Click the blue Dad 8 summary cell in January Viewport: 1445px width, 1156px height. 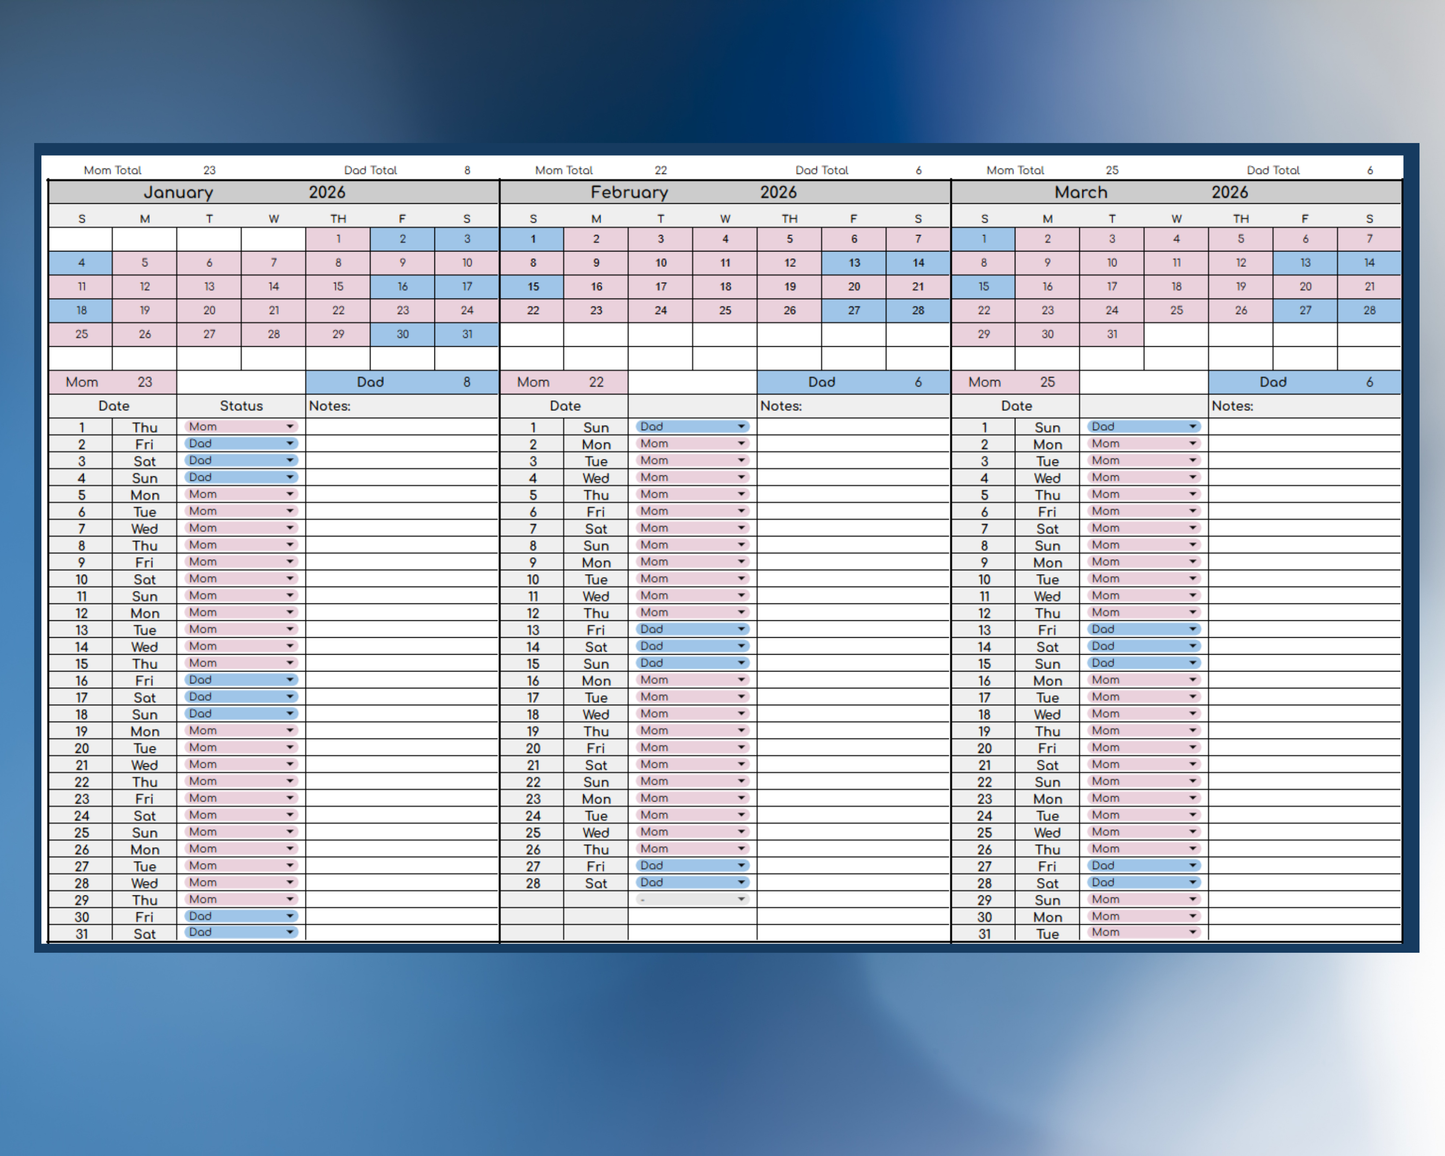pos(402,382)
